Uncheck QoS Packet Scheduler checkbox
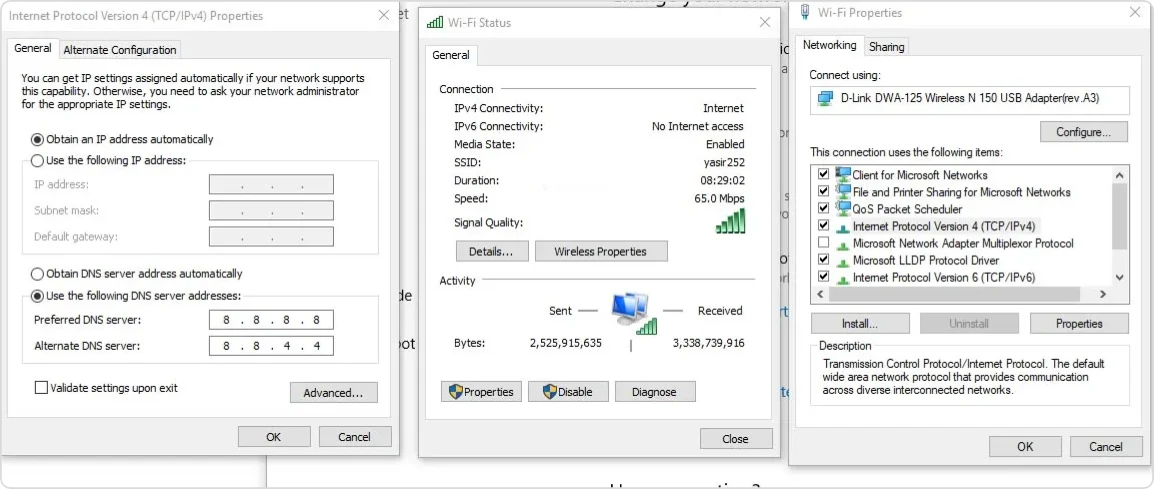The height and width of the screenshot is (489, 1154). [824, 208]
